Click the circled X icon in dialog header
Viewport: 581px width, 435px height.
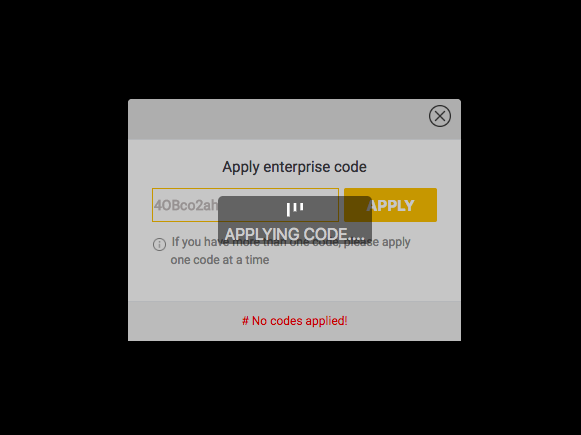coord(440,116)
